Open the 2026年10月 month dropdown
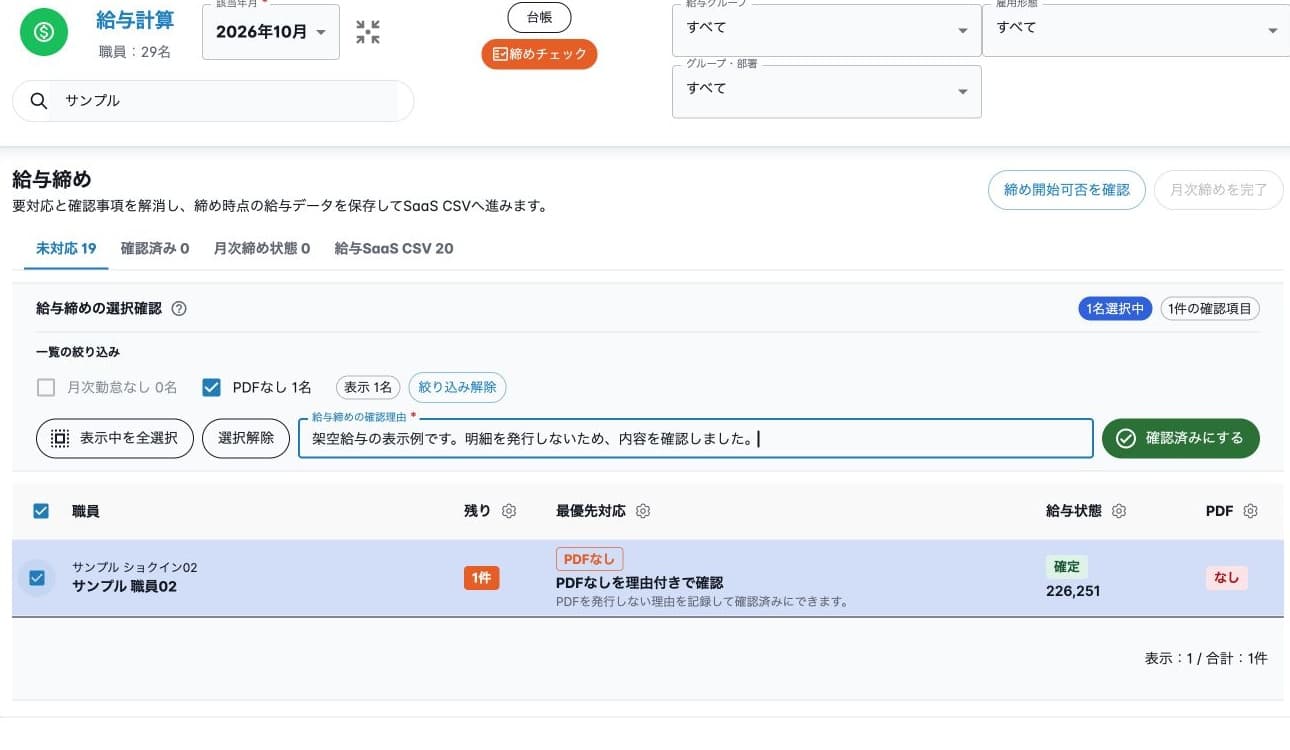 tap(271, 32)
